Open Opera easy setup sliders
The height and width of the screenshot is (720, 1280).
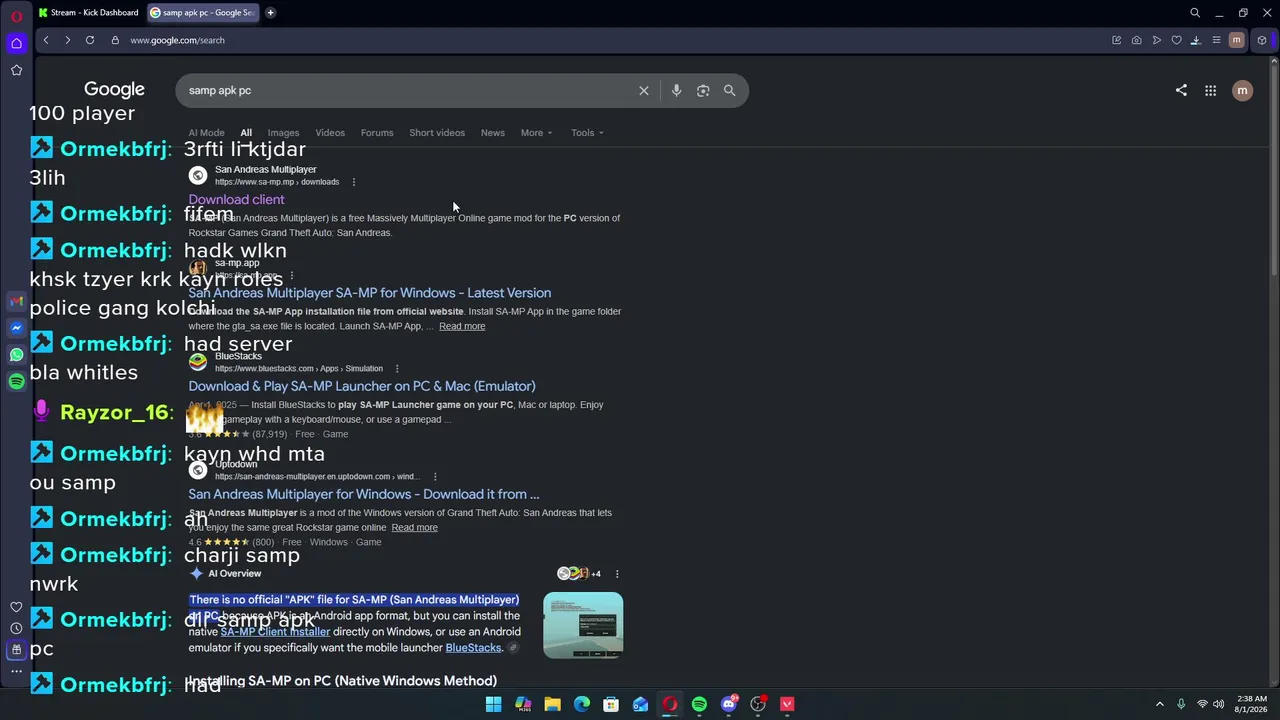(x=1216, y=40)
